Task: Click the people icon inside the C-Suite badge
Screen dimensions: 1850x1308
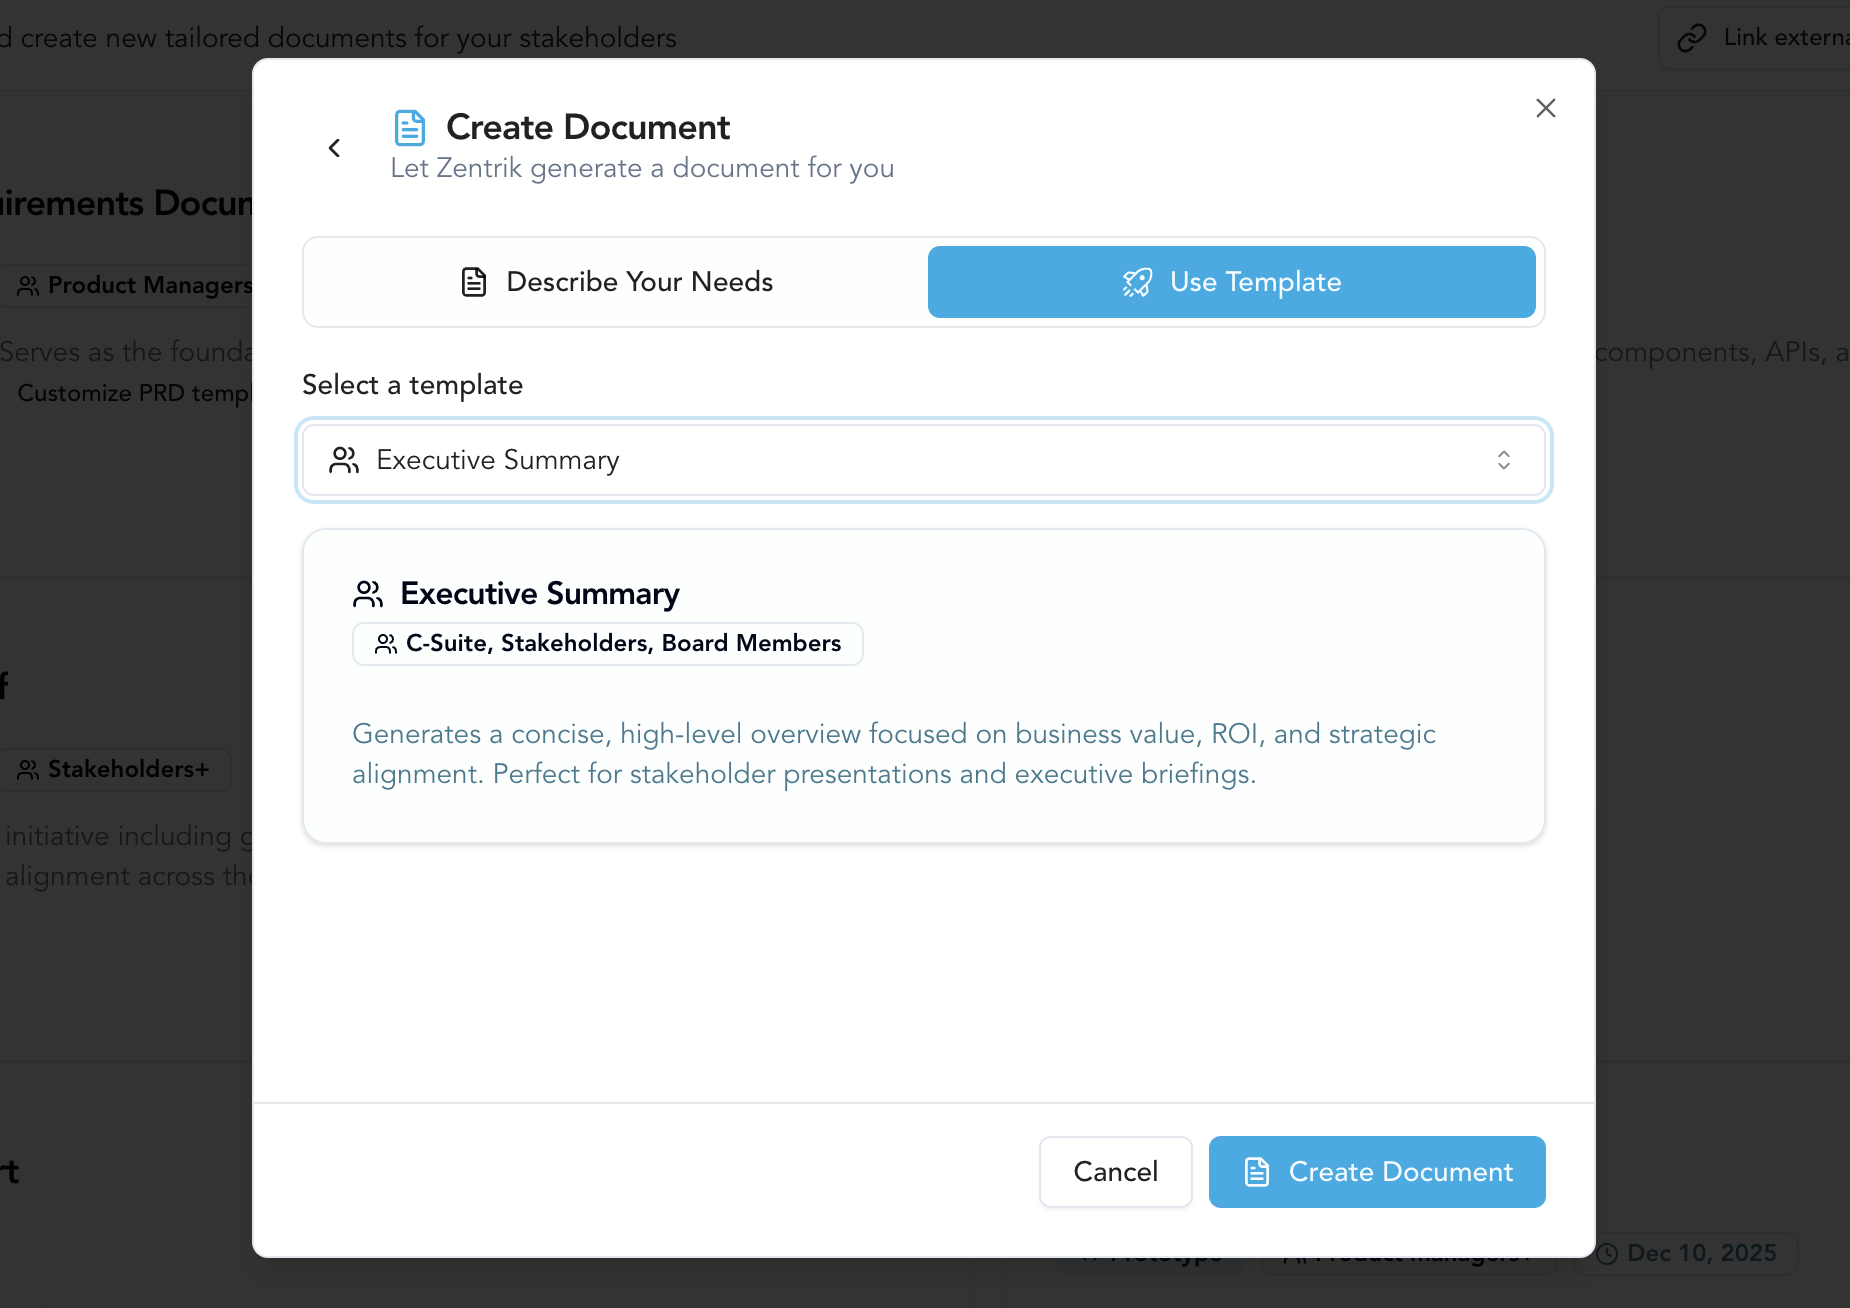Action: pos(384,644)
